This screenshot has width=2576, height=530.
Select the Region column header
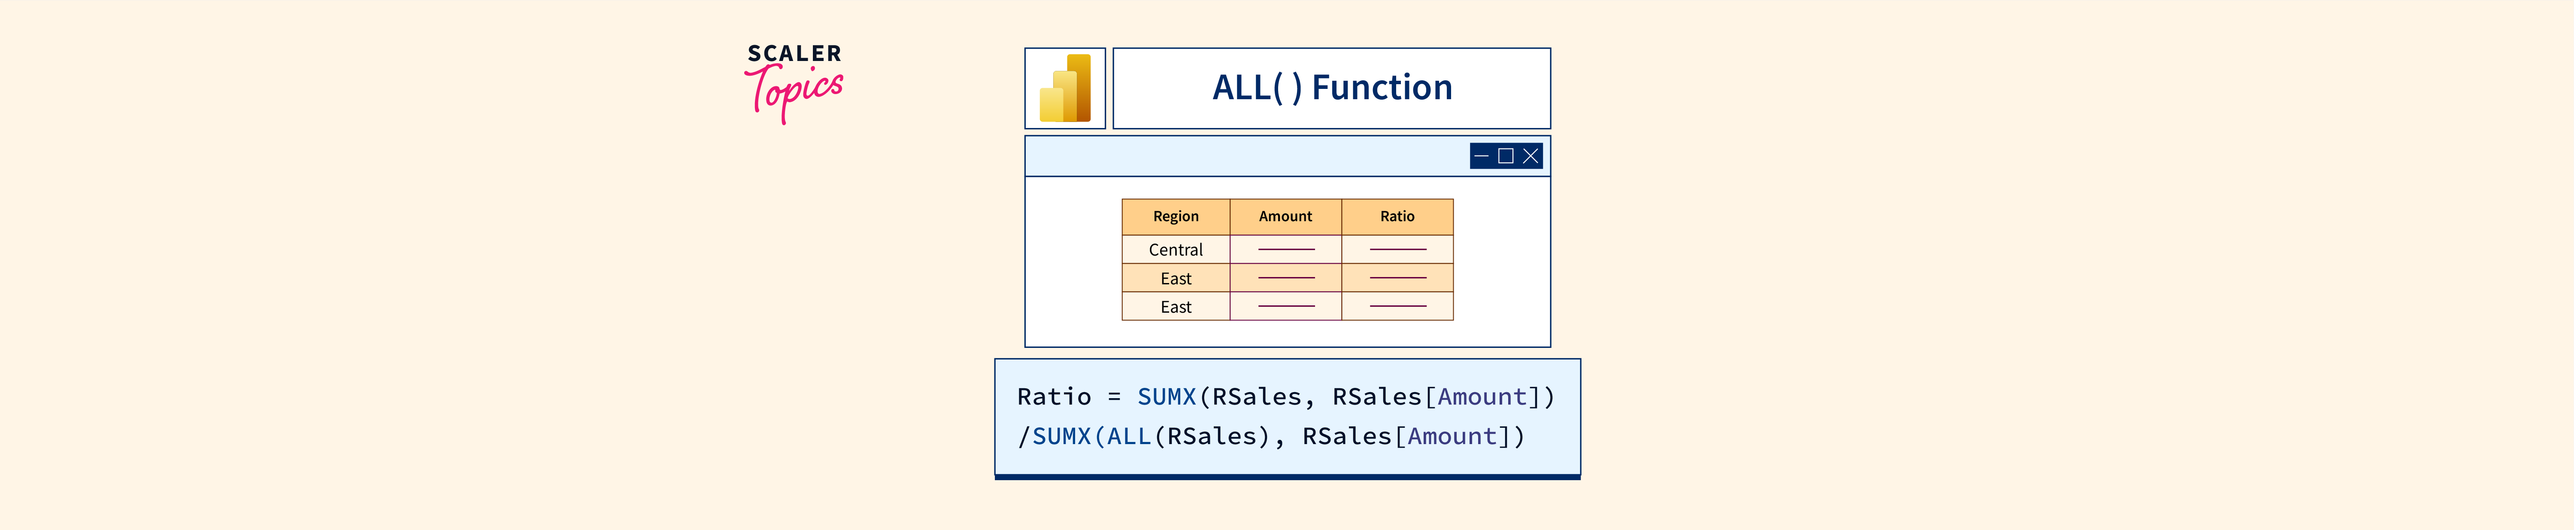click(x=1175, y=216)
